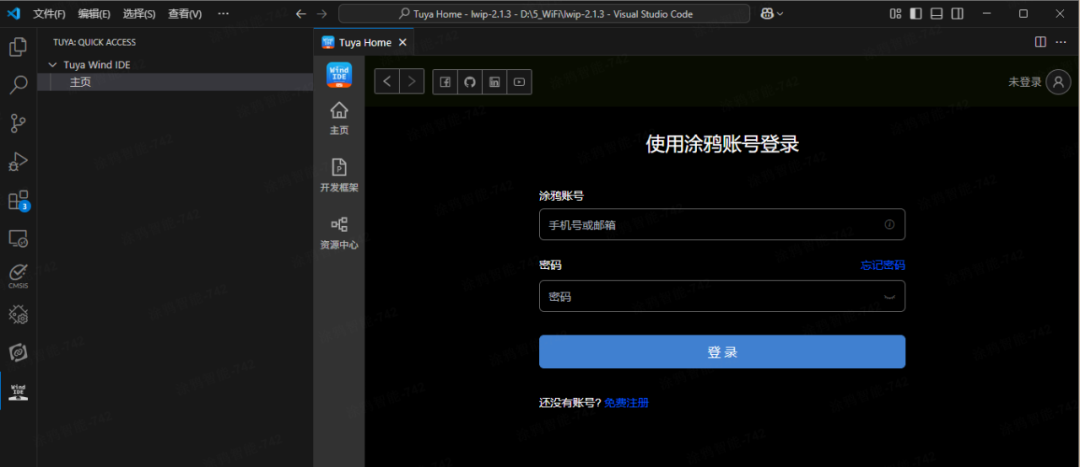
Task: Open the Copilot icon in title bar
Action: [x=767, y=14]
